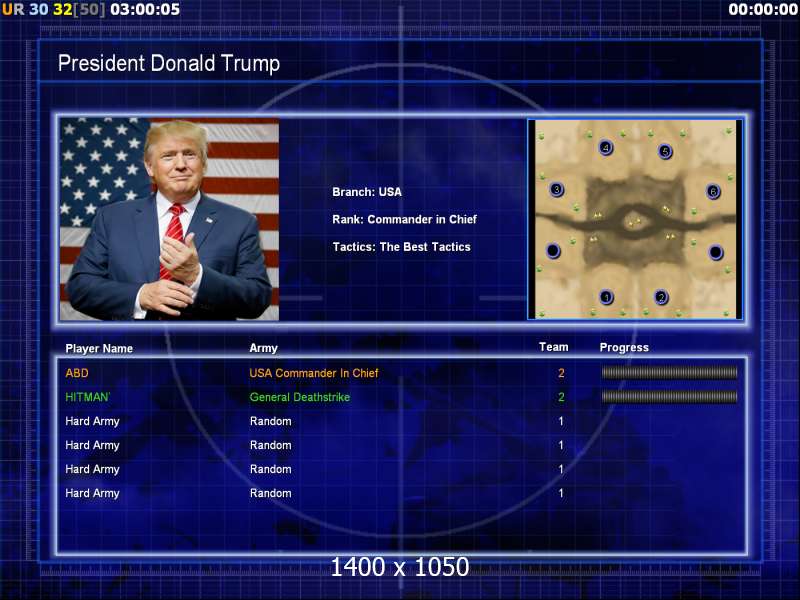
Task: Click team number 2 in the HITMAN' row
Action: pos(561,397)
